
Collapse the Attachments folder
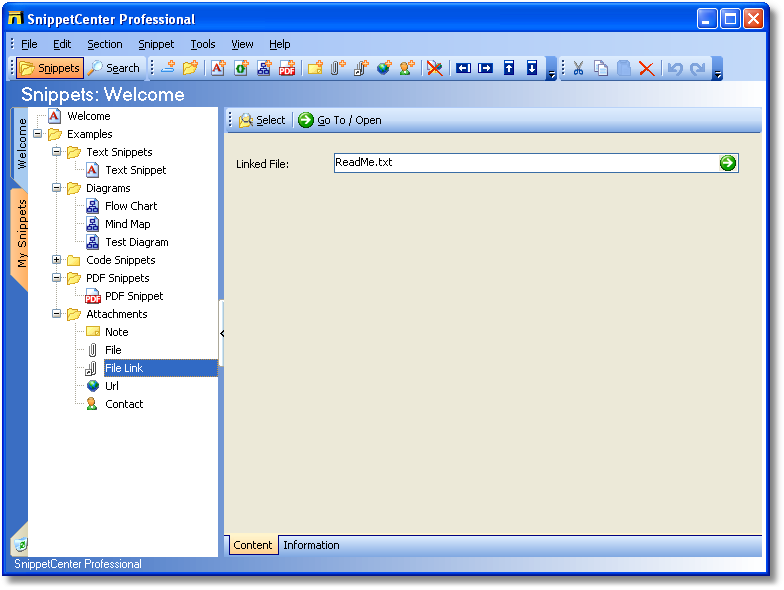[56, 314]
